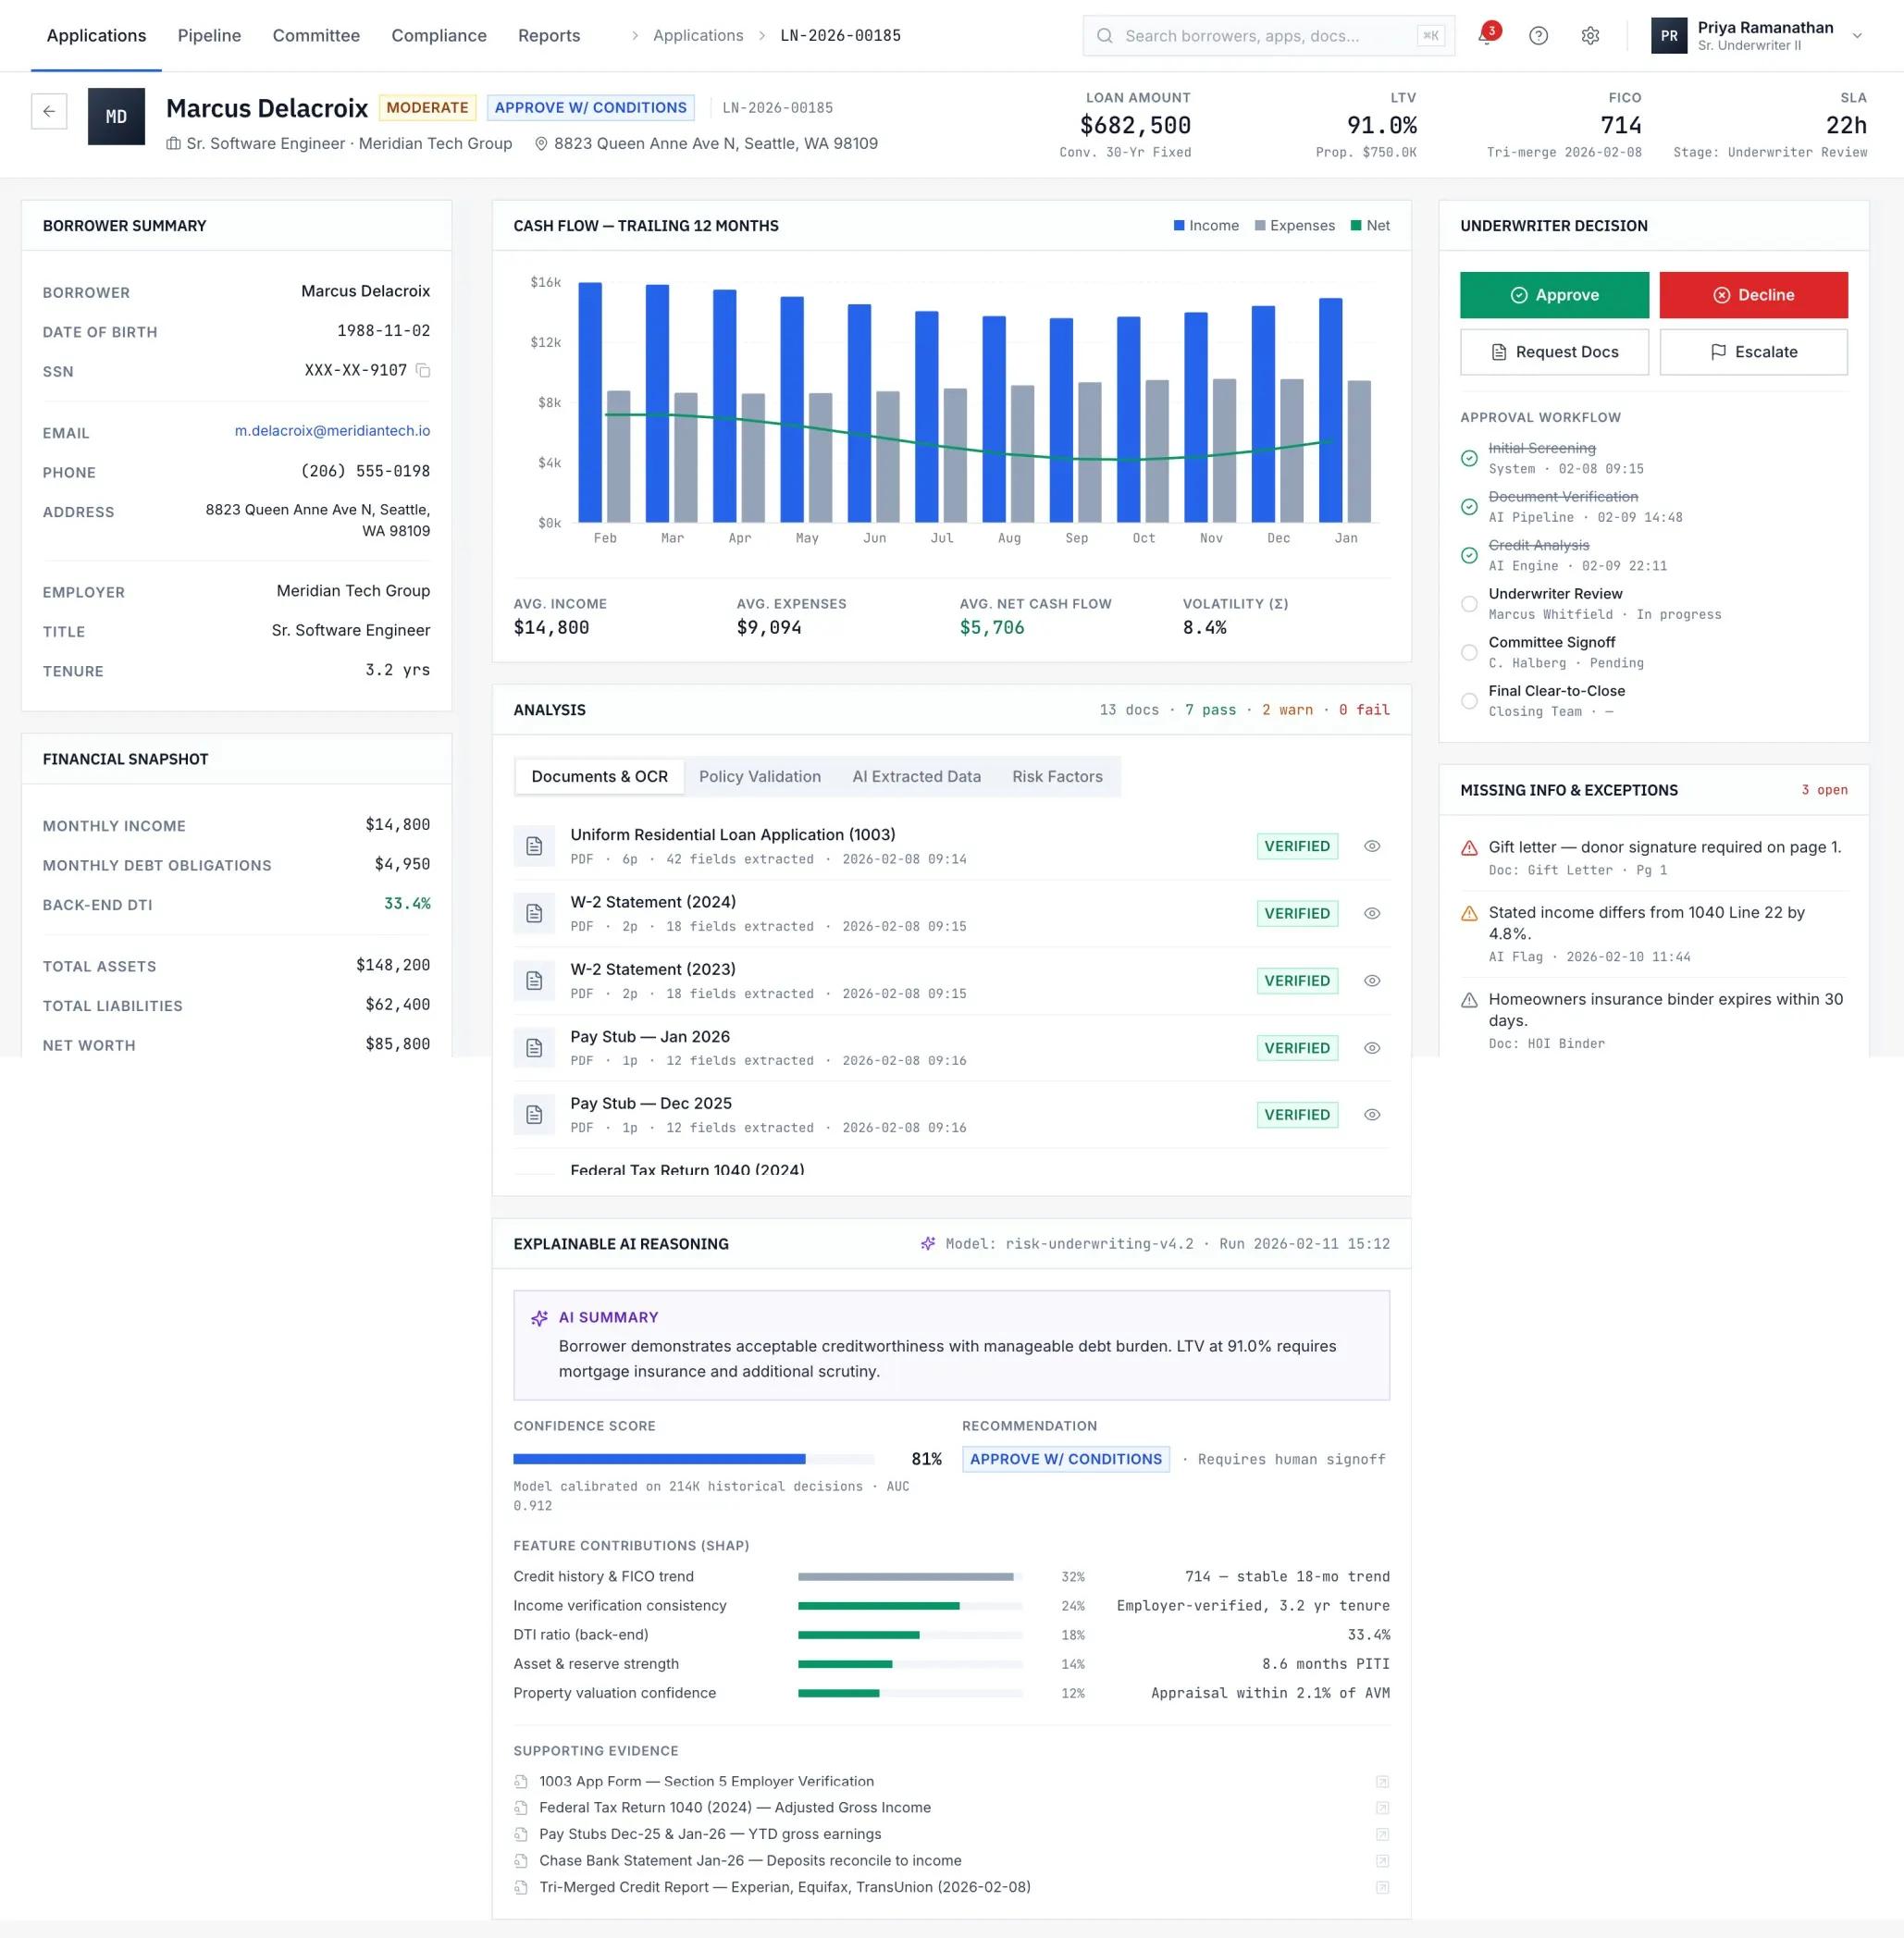Click the notifications bell icon
The height and width of the screenshot is (1938, 1904).
pyautogui.click(x=1486, y=36)
